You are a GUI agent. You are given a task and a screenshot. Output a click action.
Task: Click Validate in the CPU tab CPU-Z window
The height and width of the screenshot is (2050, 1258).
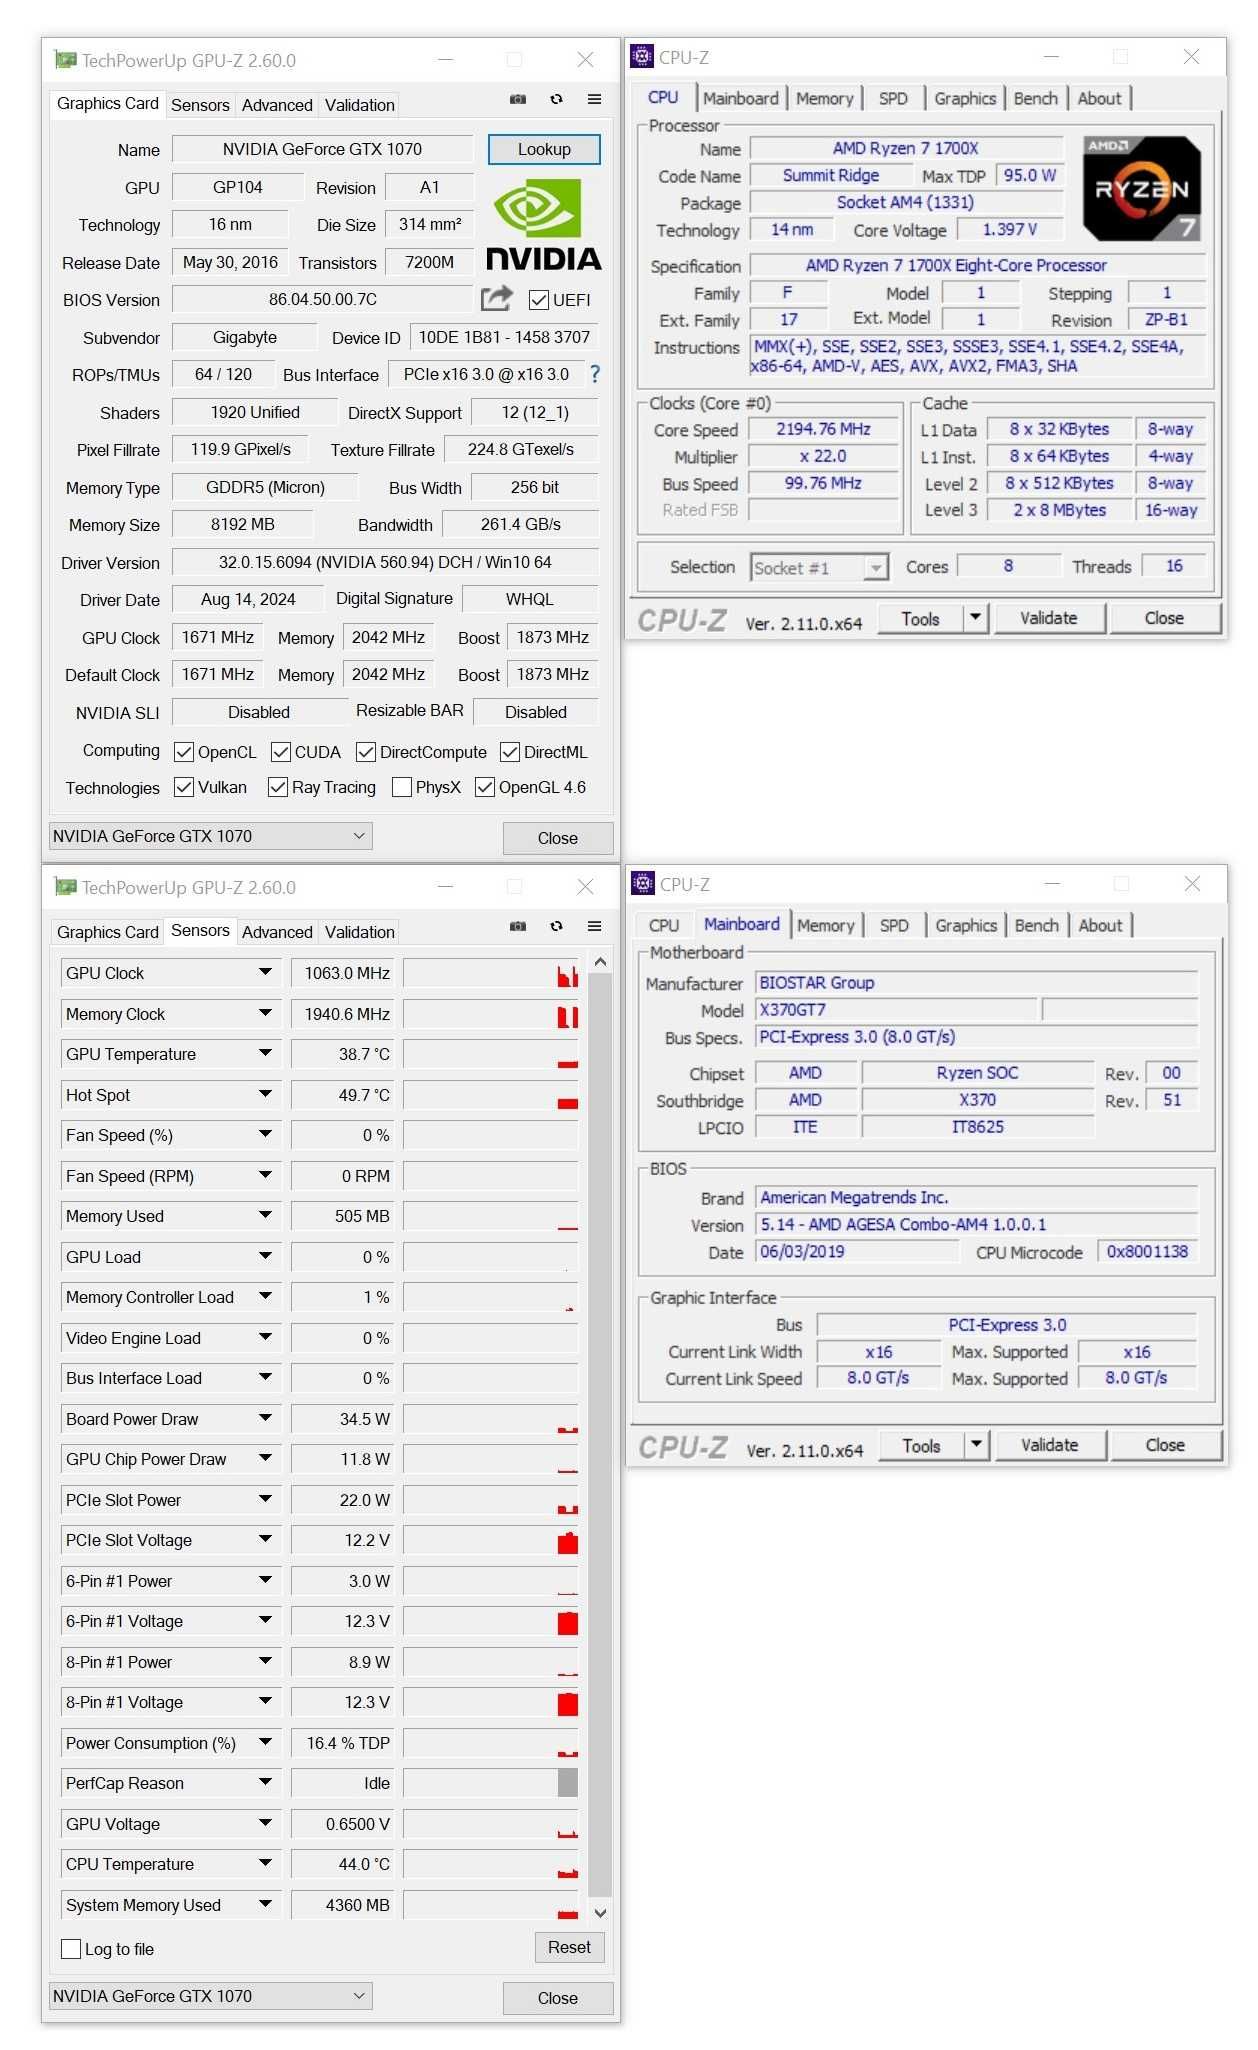point(1048,618)
